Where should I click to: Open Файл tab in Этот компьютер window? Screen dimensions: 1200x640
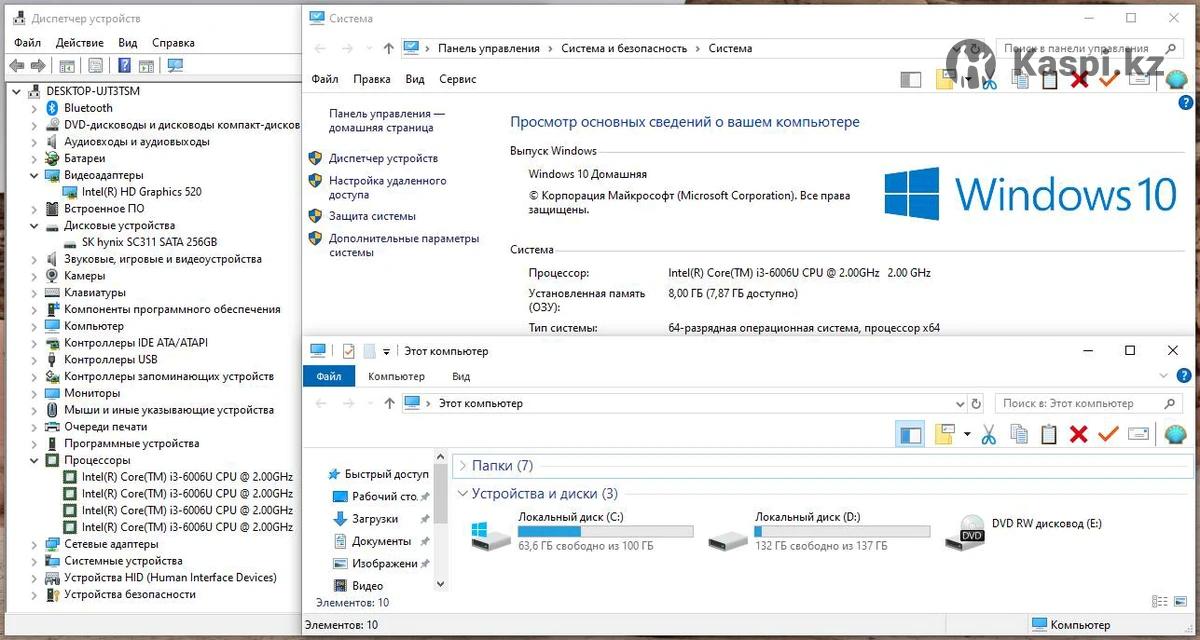[x=329, y=376]
